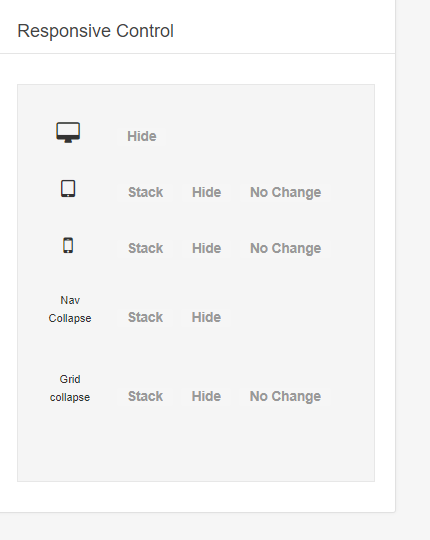
Task: Choose Hide for Nav Collapse
Action: pos(206,317)
